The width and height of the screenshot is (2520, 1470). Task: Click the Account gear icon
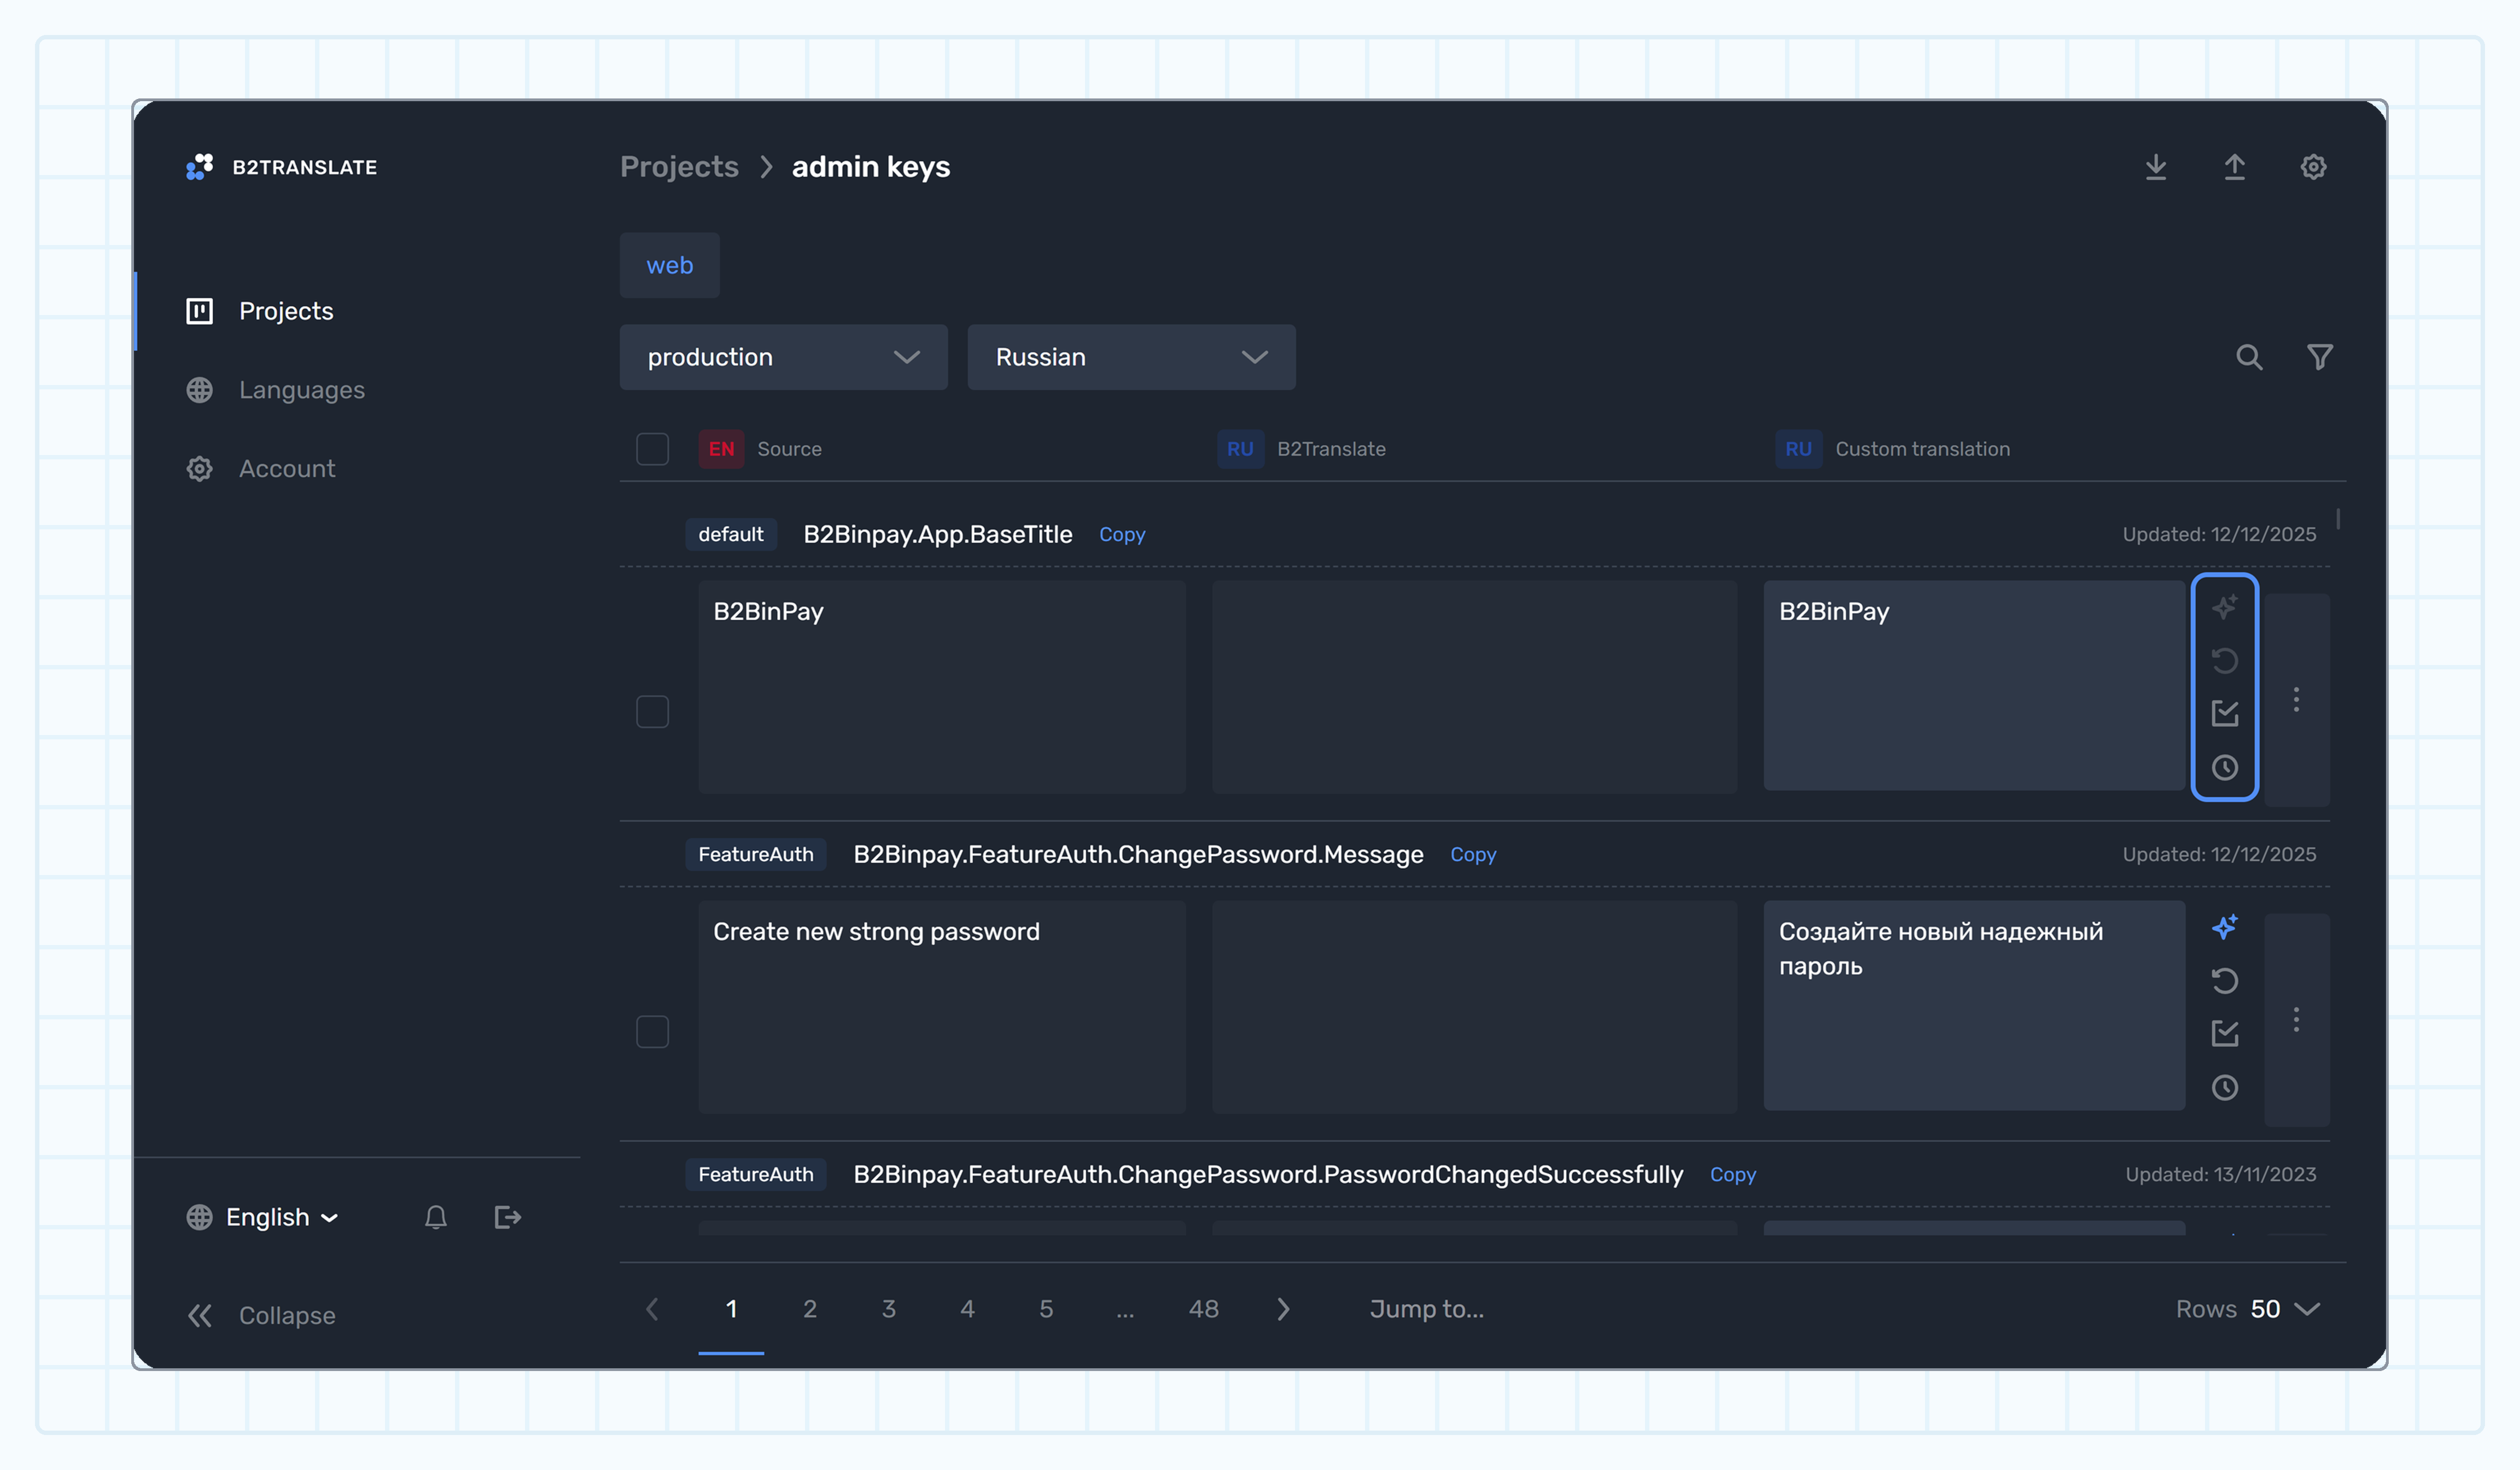click(x=199, y=469)
